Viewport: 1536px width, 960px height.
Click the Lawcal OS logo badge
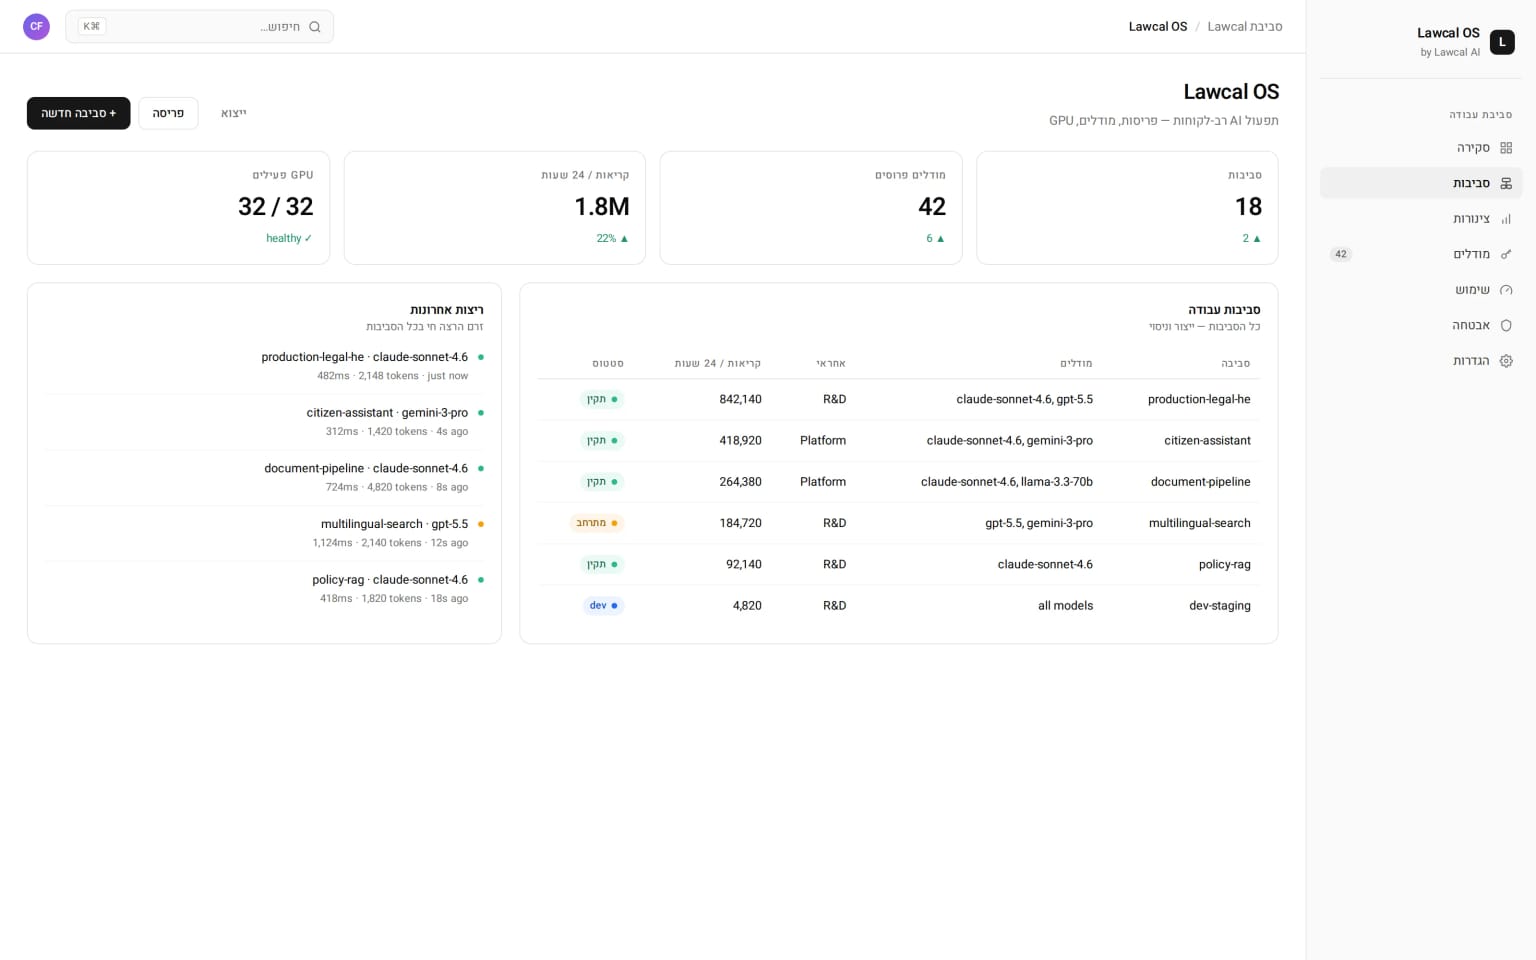(1502, 42)
